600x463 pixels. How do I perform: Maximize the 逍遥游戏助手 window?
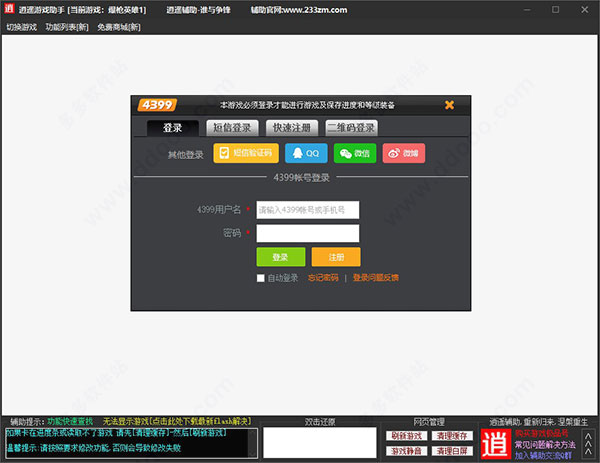pyautogui.click(x=556, y=10)
